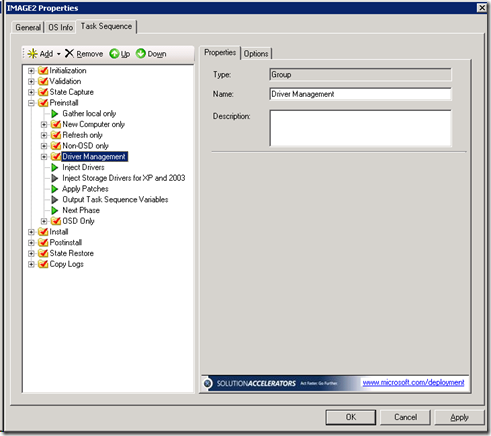
Task: Click the Preinstall group folder icon
Action: pyautogui.click(x=43, y=103)
